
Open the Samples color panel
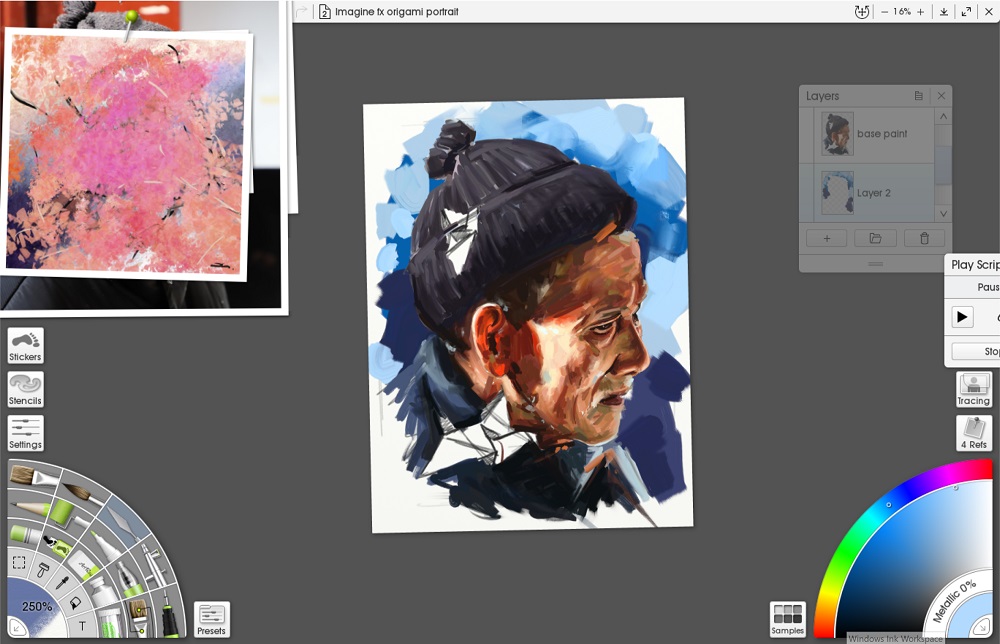coord(788,620)
